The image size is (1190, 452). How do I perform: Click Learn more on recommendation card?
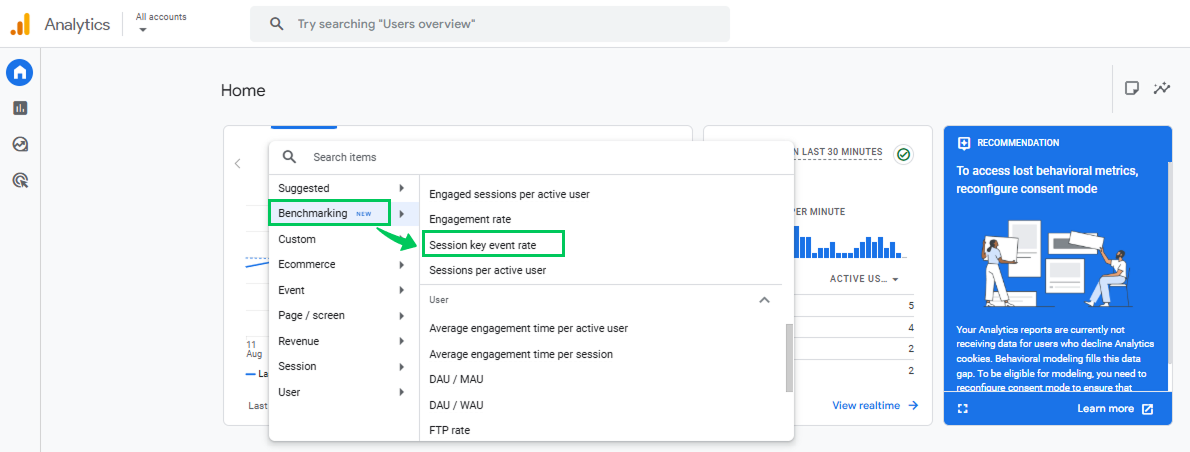[1105, 409]
